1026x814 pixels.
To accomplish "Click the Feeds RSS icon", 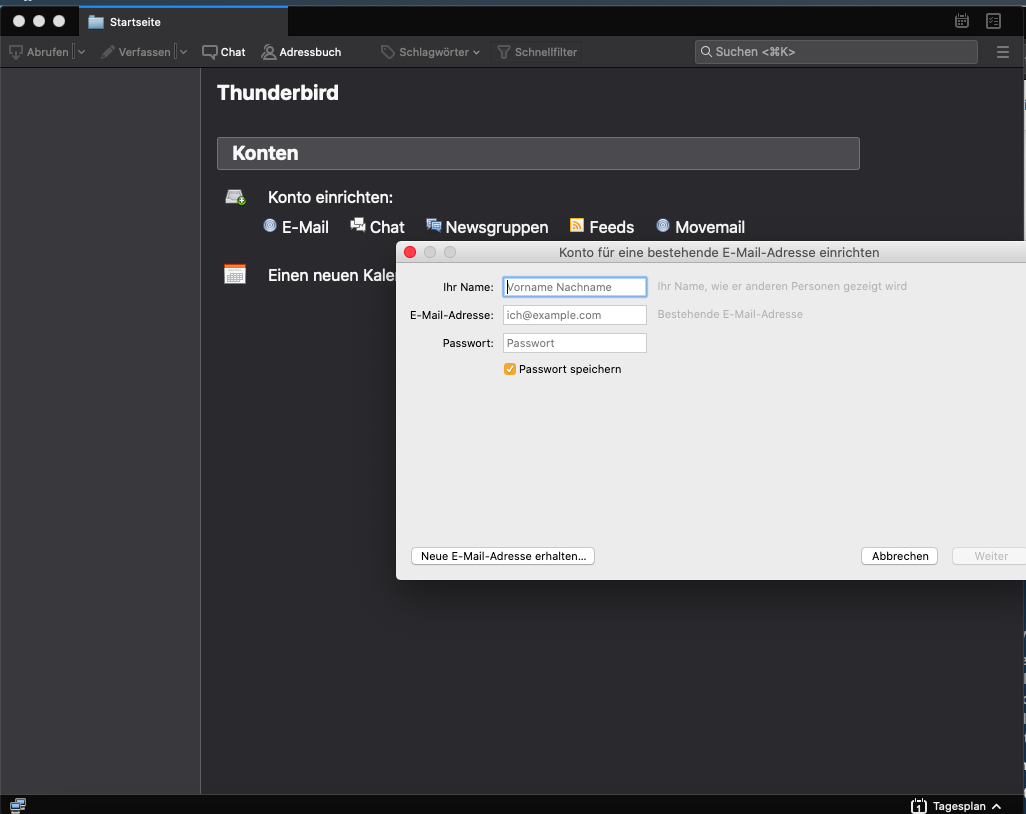I will click(577, 226).
